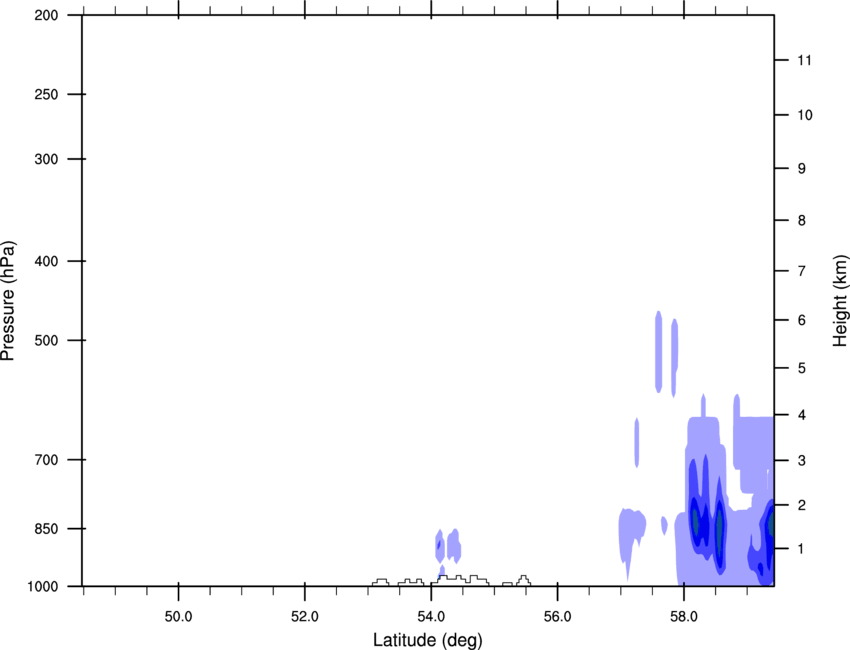
Task: Pick the 5 km height label
Action: (802, 369)
